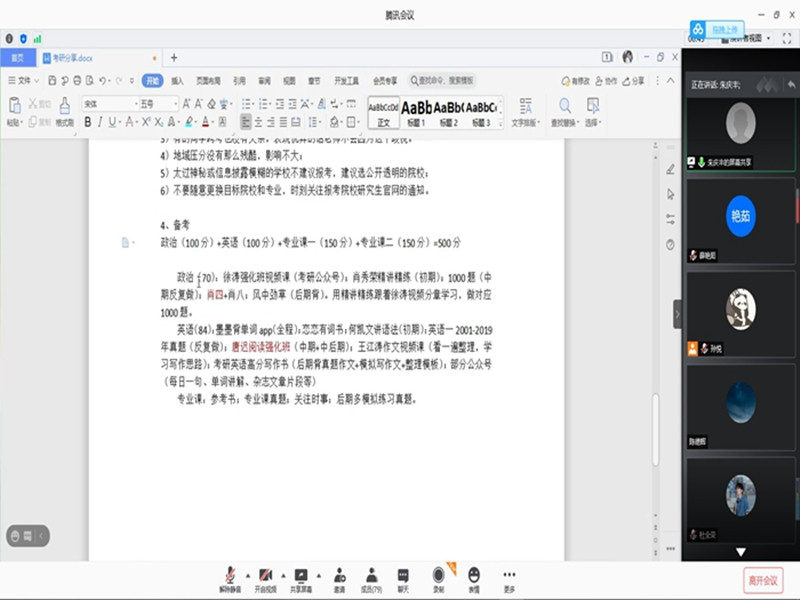
Task: Click the 格式刷 format painter icon
Action: coord(64,108)
